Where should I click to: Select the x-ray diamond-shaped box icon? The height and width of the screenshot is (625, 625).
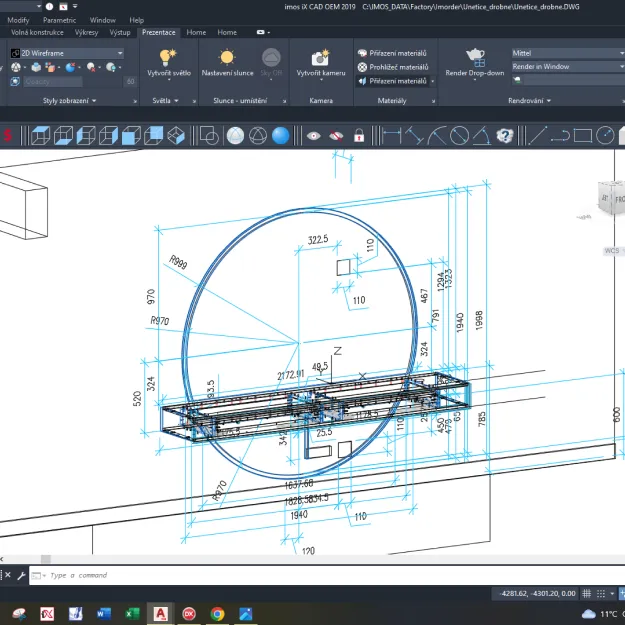(176, 136)
